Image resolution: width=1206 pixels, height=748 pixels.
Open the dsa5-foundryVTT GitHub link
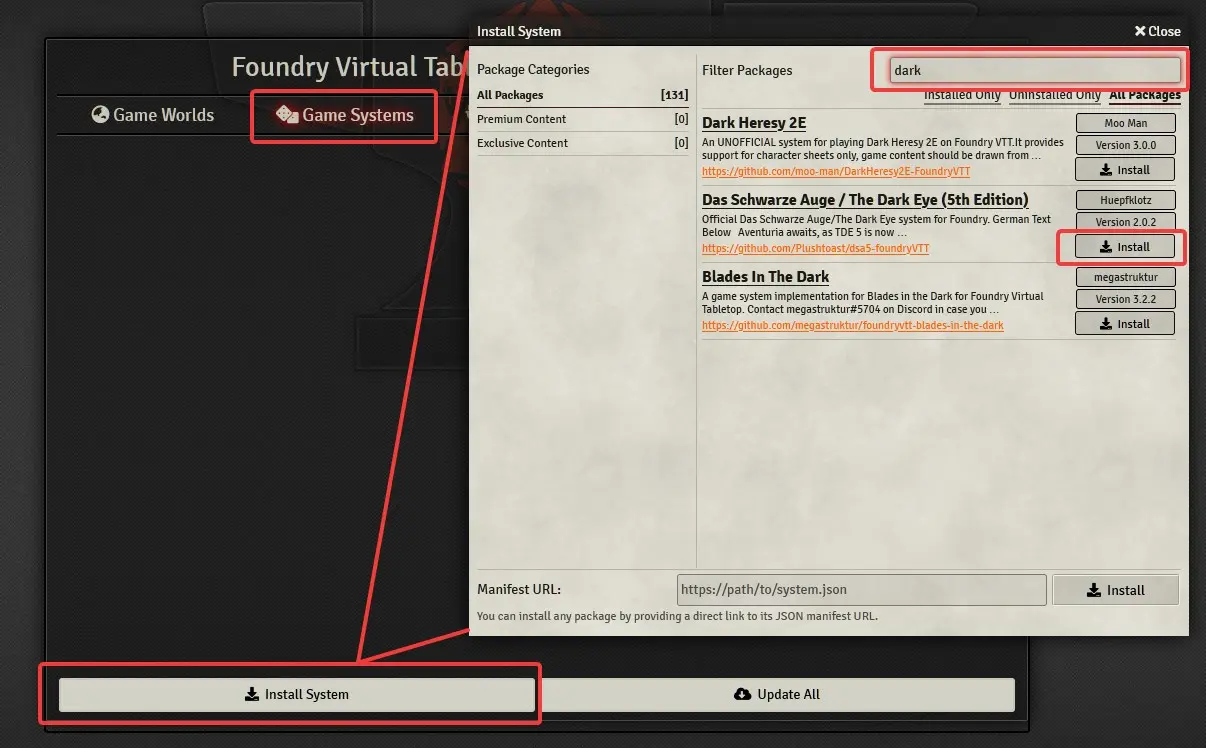[x=815, y=249]
